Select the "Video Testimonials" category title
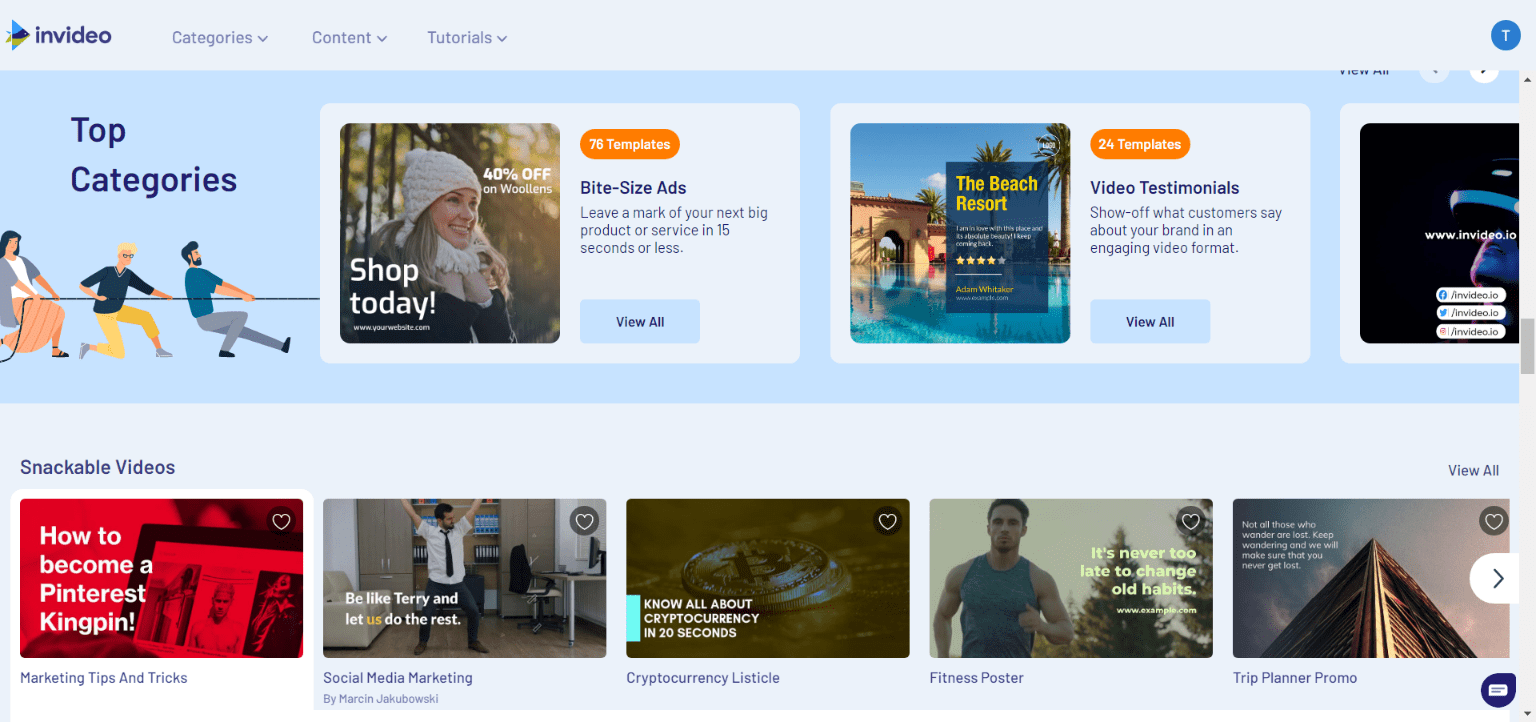Viewport: 1536px width, 722px height. point(1165,188)
